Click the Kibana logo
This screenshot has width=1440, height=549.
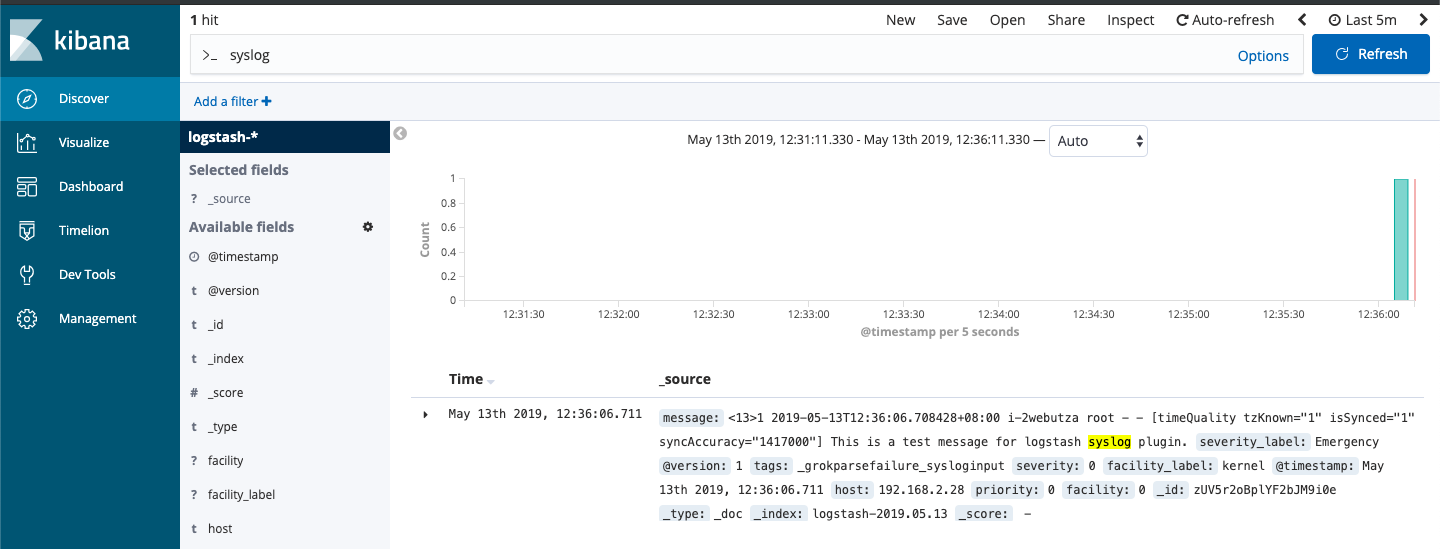70,41
